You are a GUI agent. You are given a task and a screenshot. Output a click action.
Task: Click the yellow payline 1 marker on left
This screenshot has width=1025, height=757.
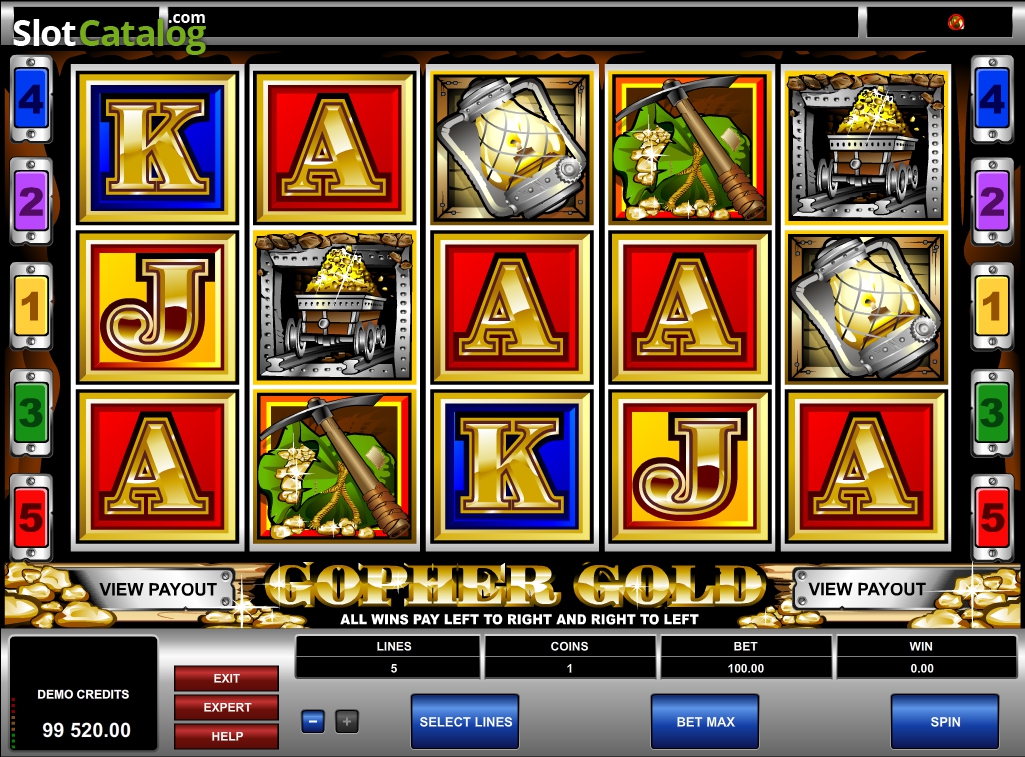point(31,306)
